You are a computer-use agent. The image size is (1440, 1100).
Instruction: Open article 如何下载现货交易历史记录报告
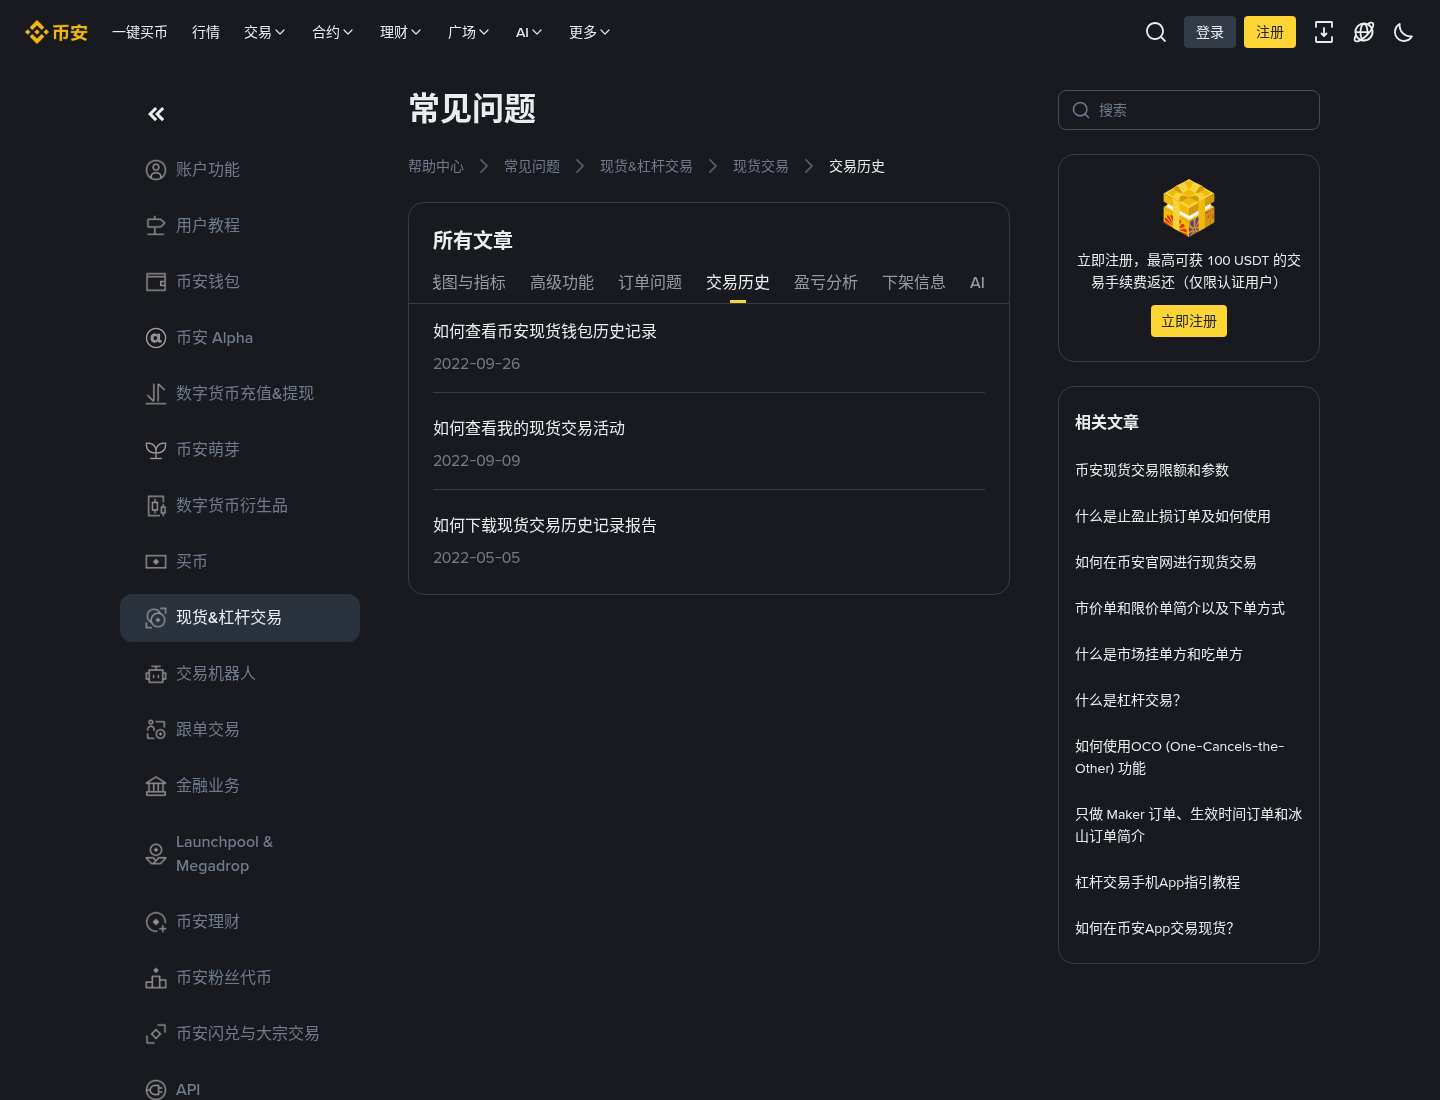coord(545,525)
